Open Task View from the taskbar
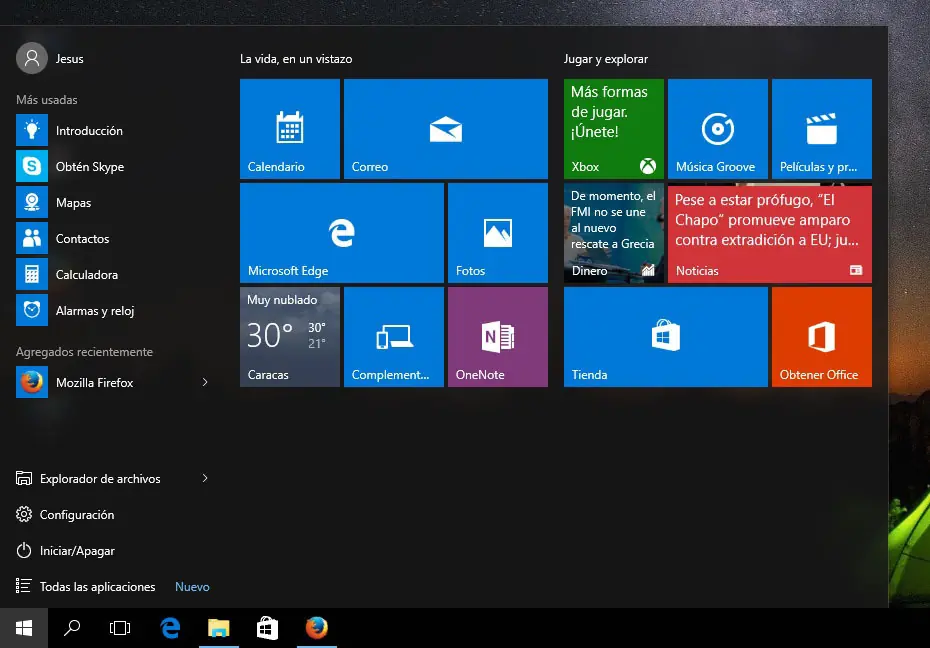The image size is (930, 648). [x=120, y=628]
